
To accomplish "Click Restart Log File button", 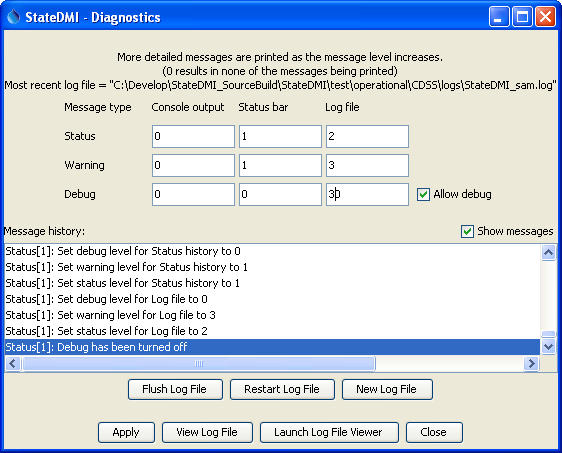I will [282, 389].
